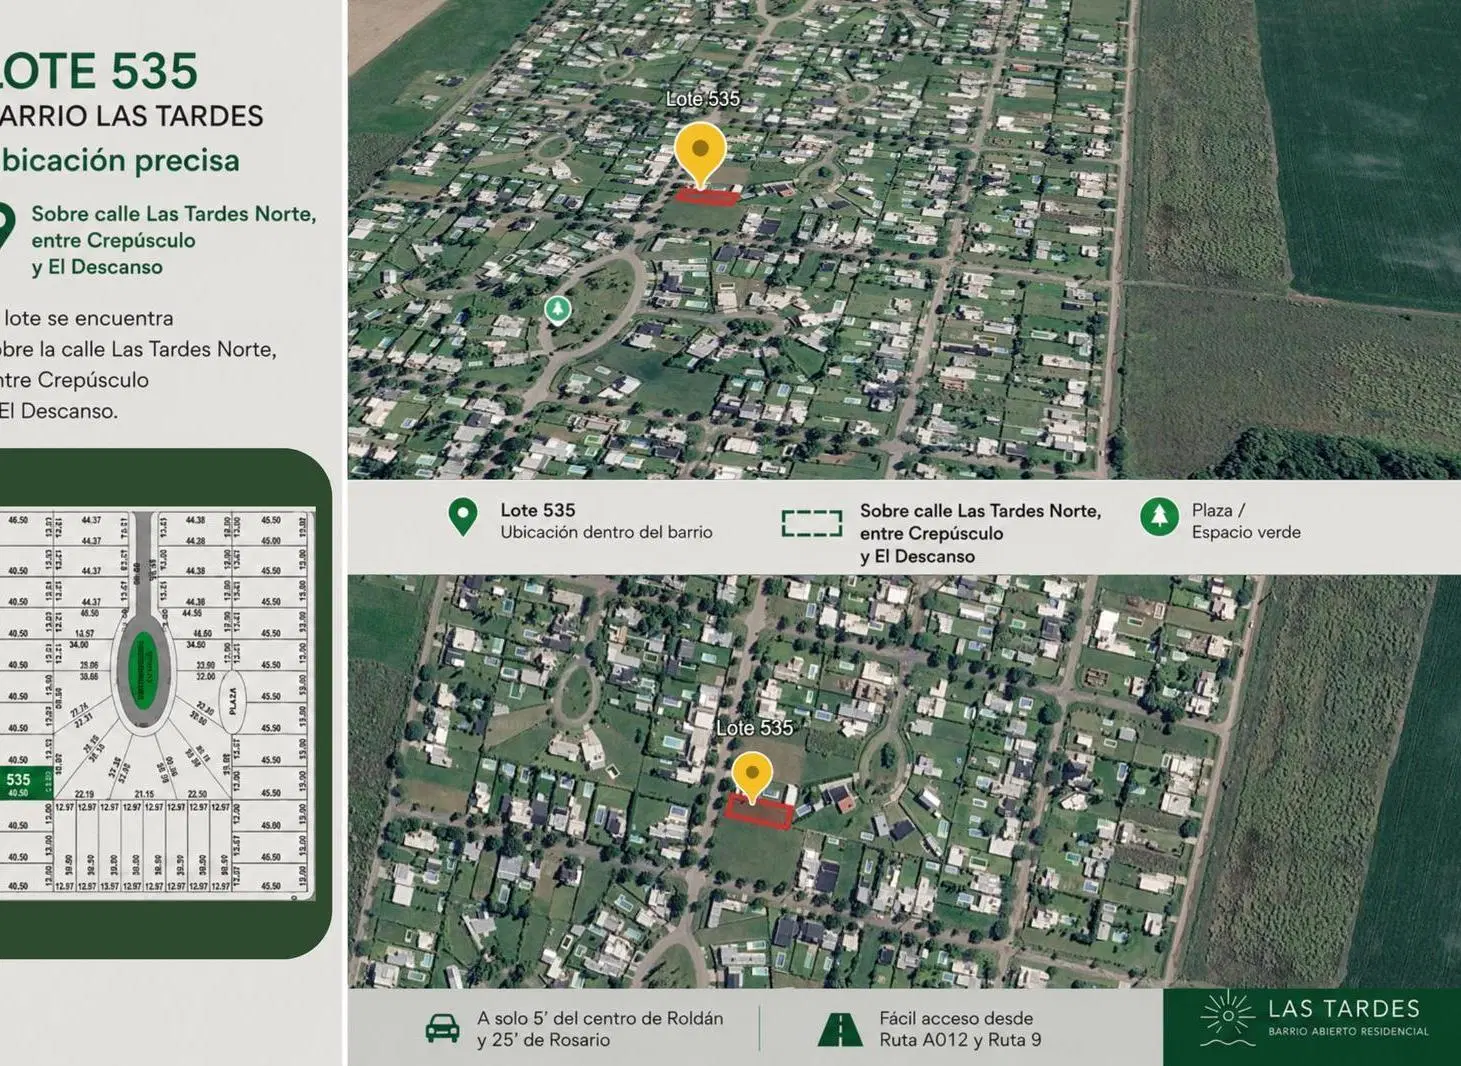Click the vertical 'PLAZA' label in the lot plan
The width and height of the screenshot is (1461, 1066).
tap(234, 699)
